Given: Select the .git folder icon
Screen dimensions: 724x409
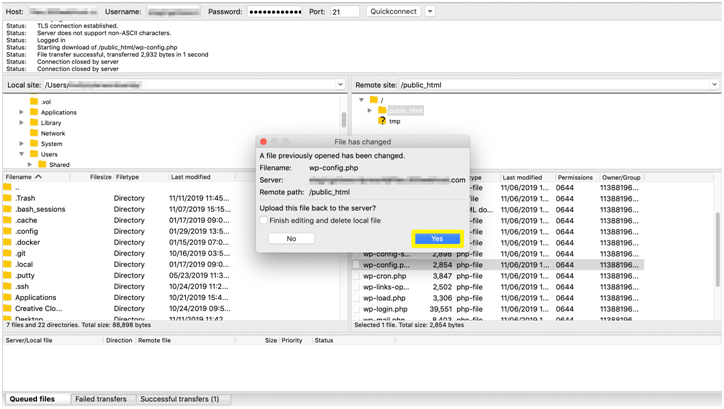Looking at the screenshot, I should [x=8, y=254].
